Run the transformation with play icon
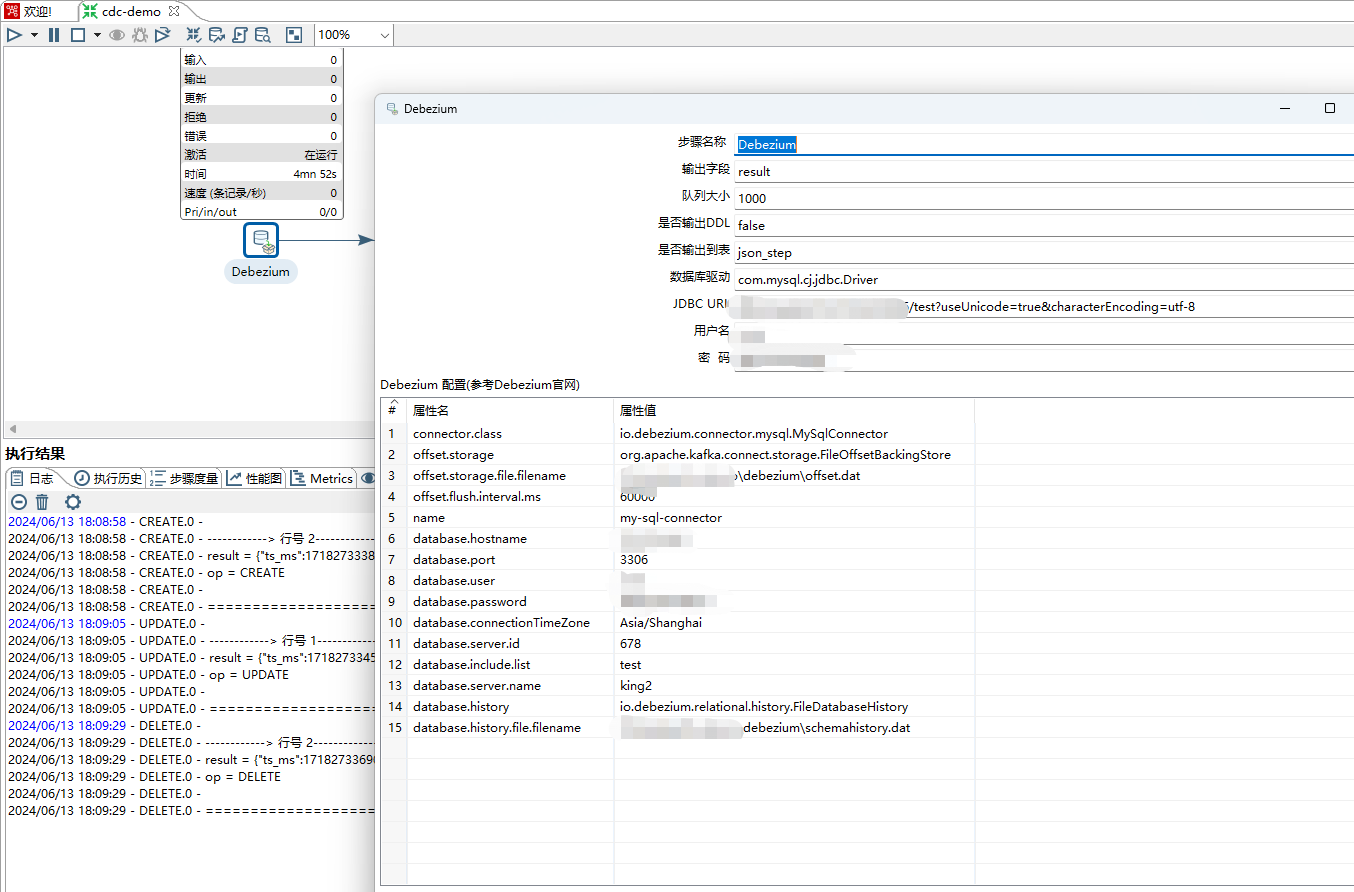 click(14, 35)
